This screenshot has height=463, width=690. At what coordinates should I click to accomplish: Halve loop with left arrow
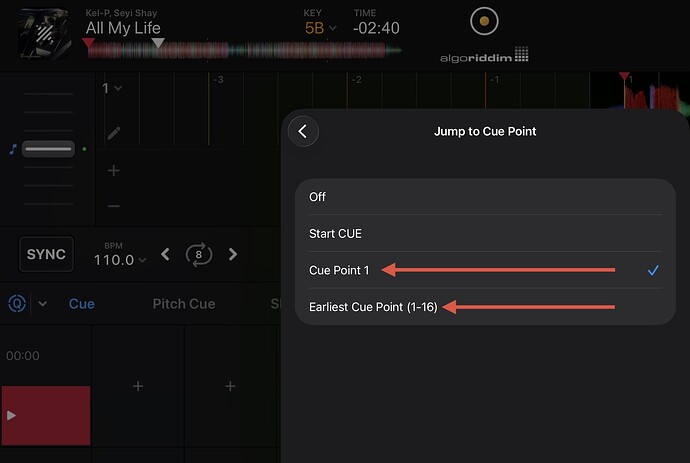[x=166, y=254]
